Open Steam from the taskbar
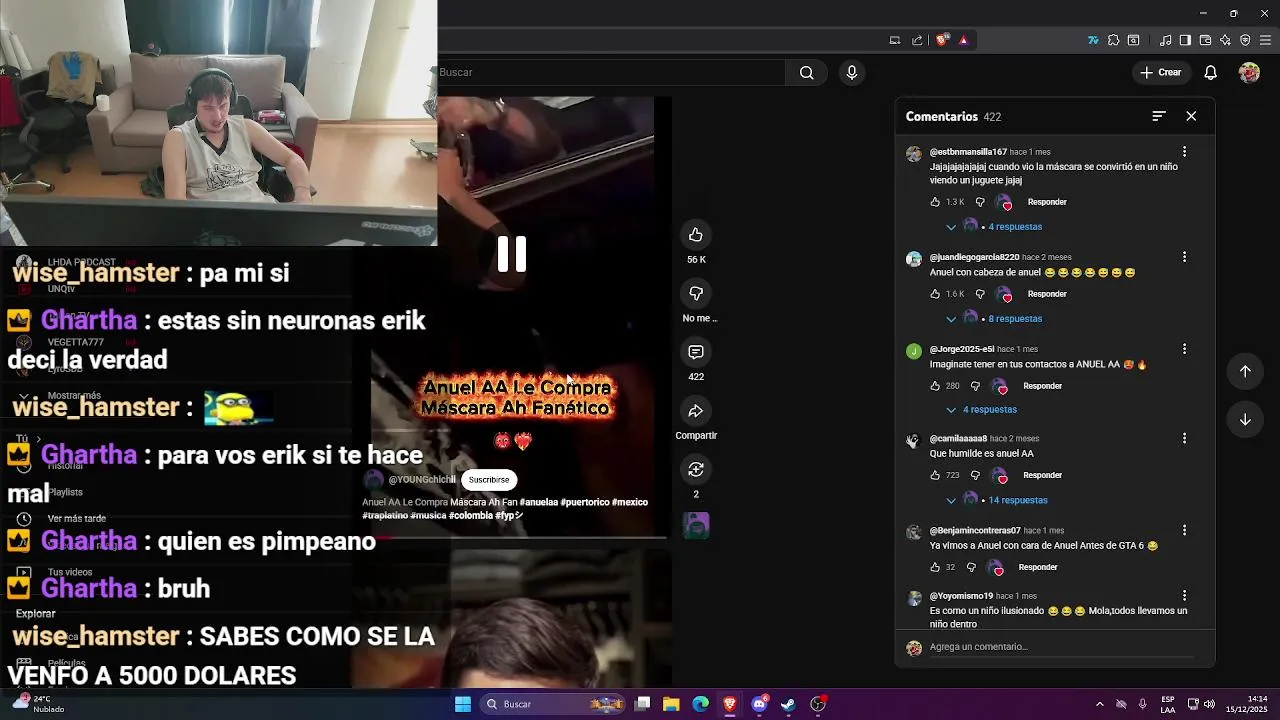Viewport: 1280px width, 720px height. (788, 704)
